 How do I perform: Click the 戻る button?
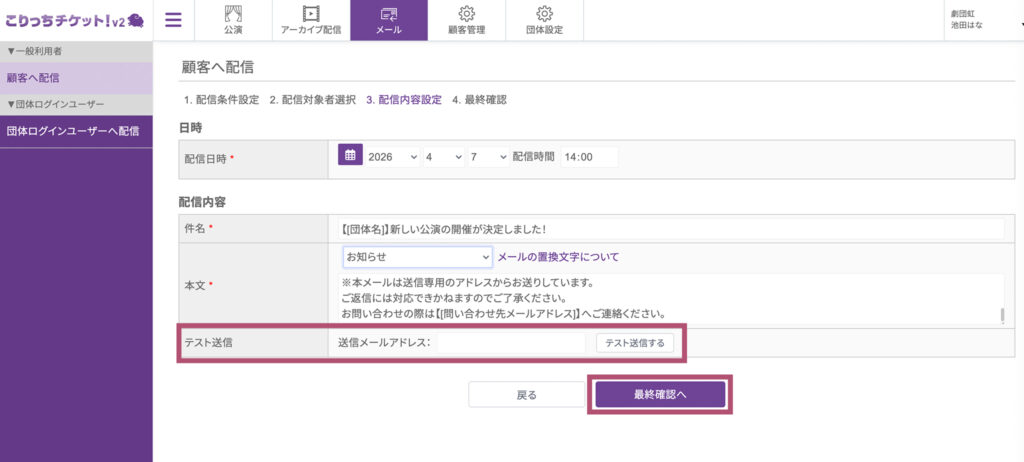click(x=526, y=395)
